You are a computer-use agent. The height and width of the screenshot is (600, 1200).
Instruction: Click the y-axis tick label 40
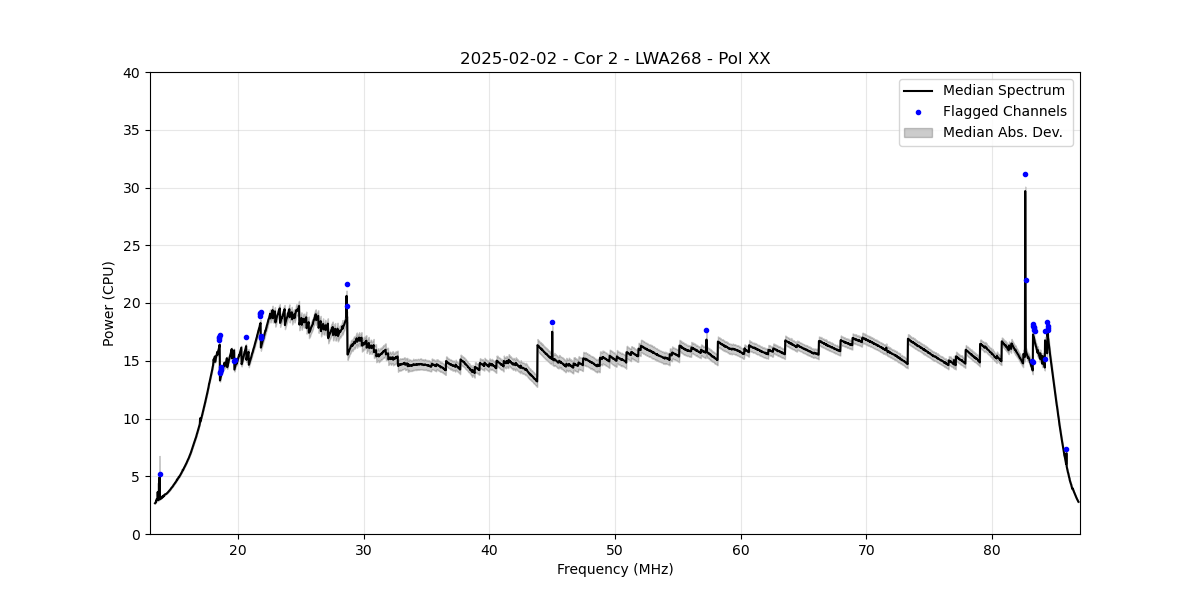[132, 73]
